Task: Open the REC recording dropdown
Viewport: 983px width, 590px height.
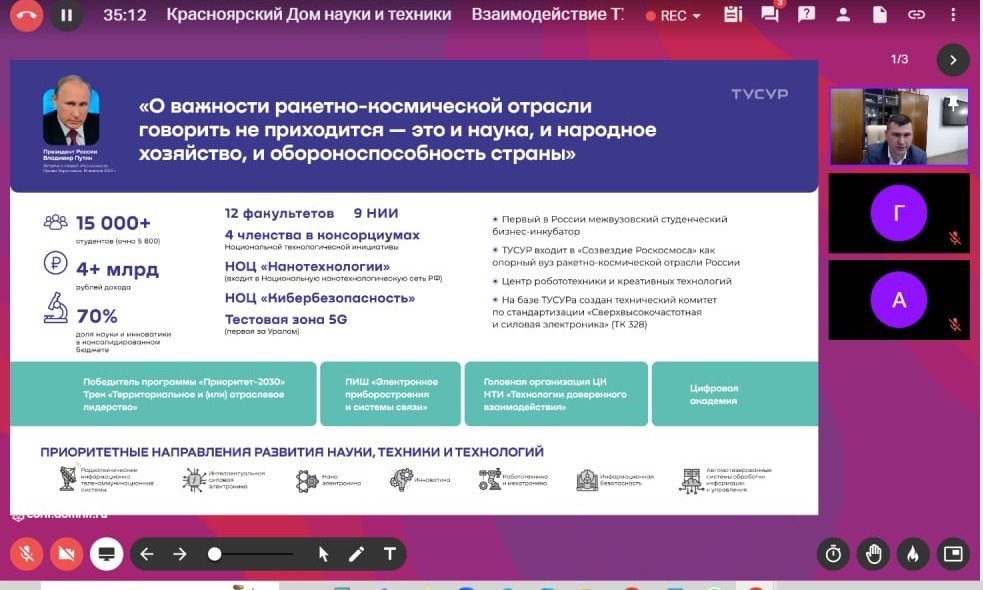Action: (673, 16)
